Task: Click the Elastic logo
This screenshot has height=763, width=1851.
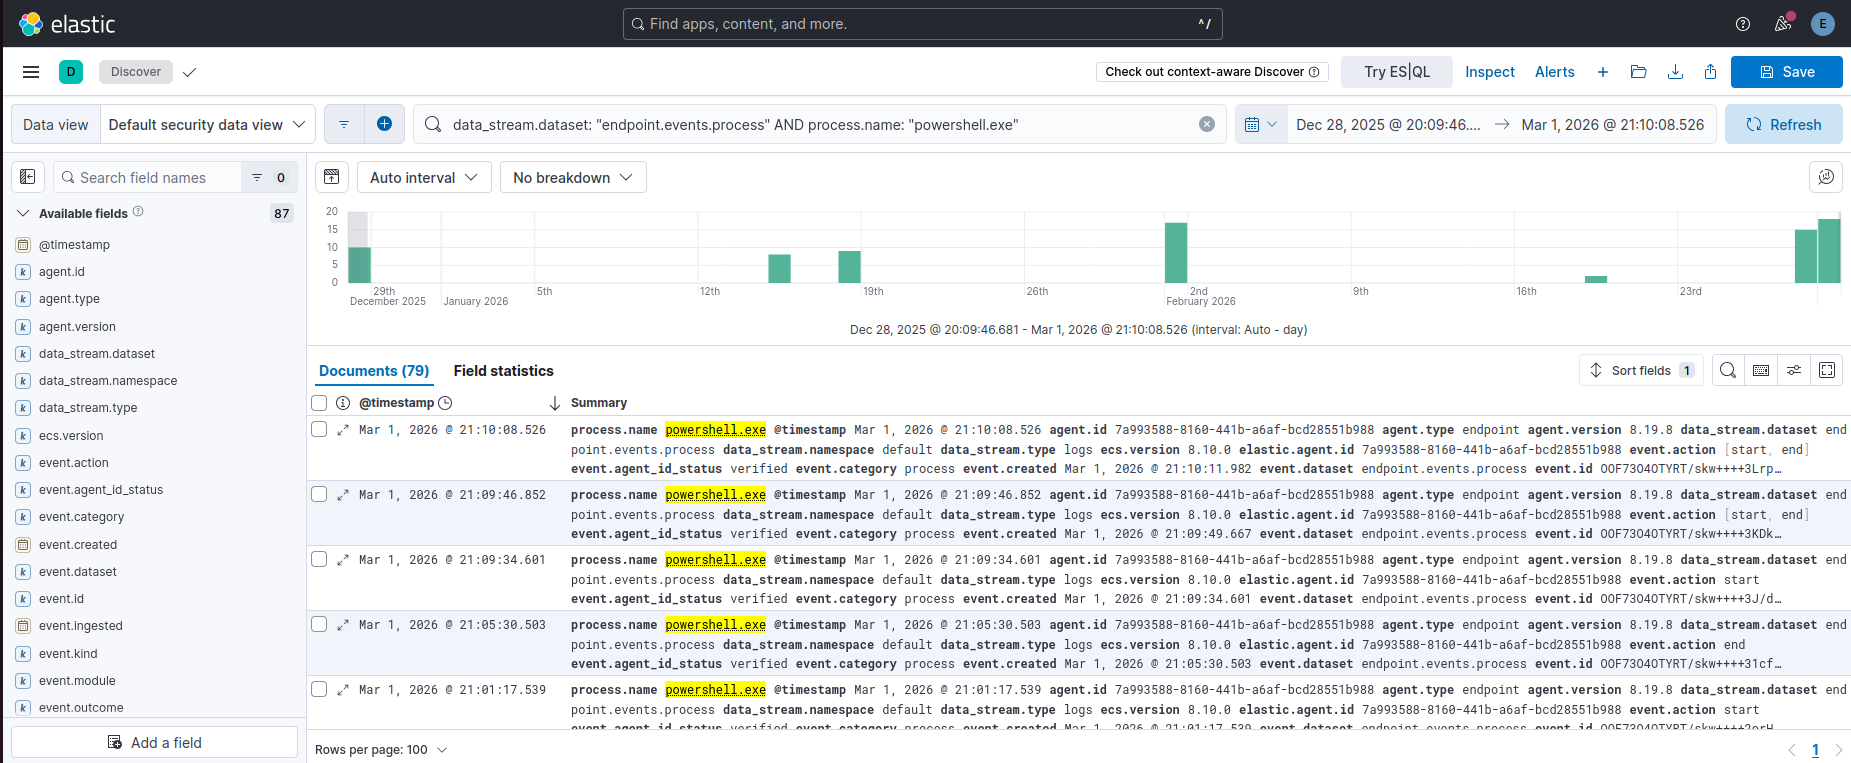Action: pos(67,24)
